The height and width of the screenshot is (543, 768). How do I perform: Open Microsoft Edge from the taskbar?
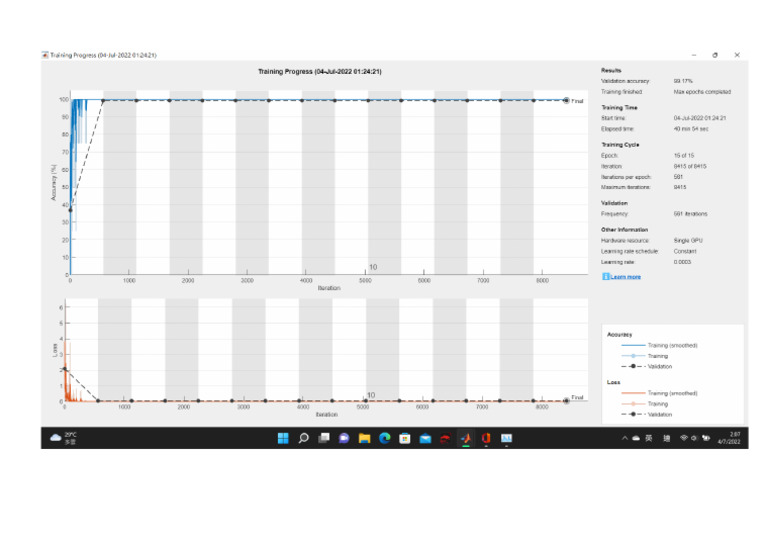(x=384, y=438)
